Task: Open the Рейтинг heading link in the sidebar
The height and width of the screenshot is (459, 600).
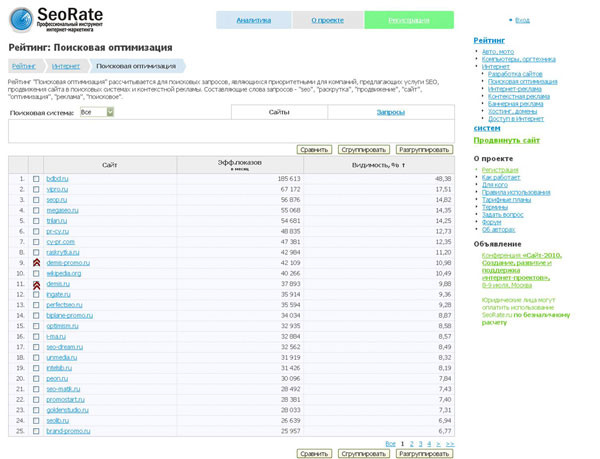Action: tap(489, 40)
